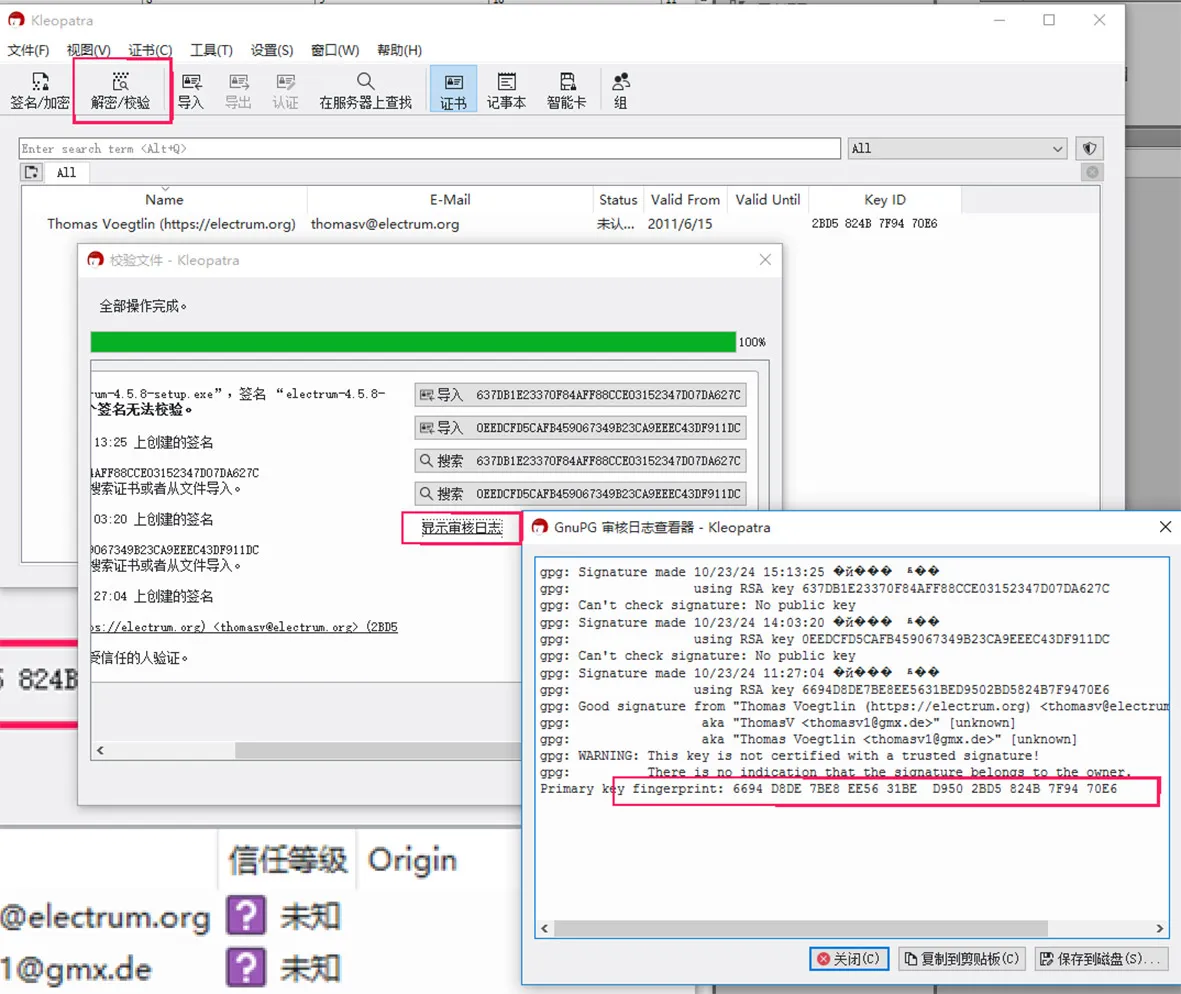1181x994 pixels.
Task: Click 导入 button for 0EEDCFD5... key
Action: pos(580,428)
